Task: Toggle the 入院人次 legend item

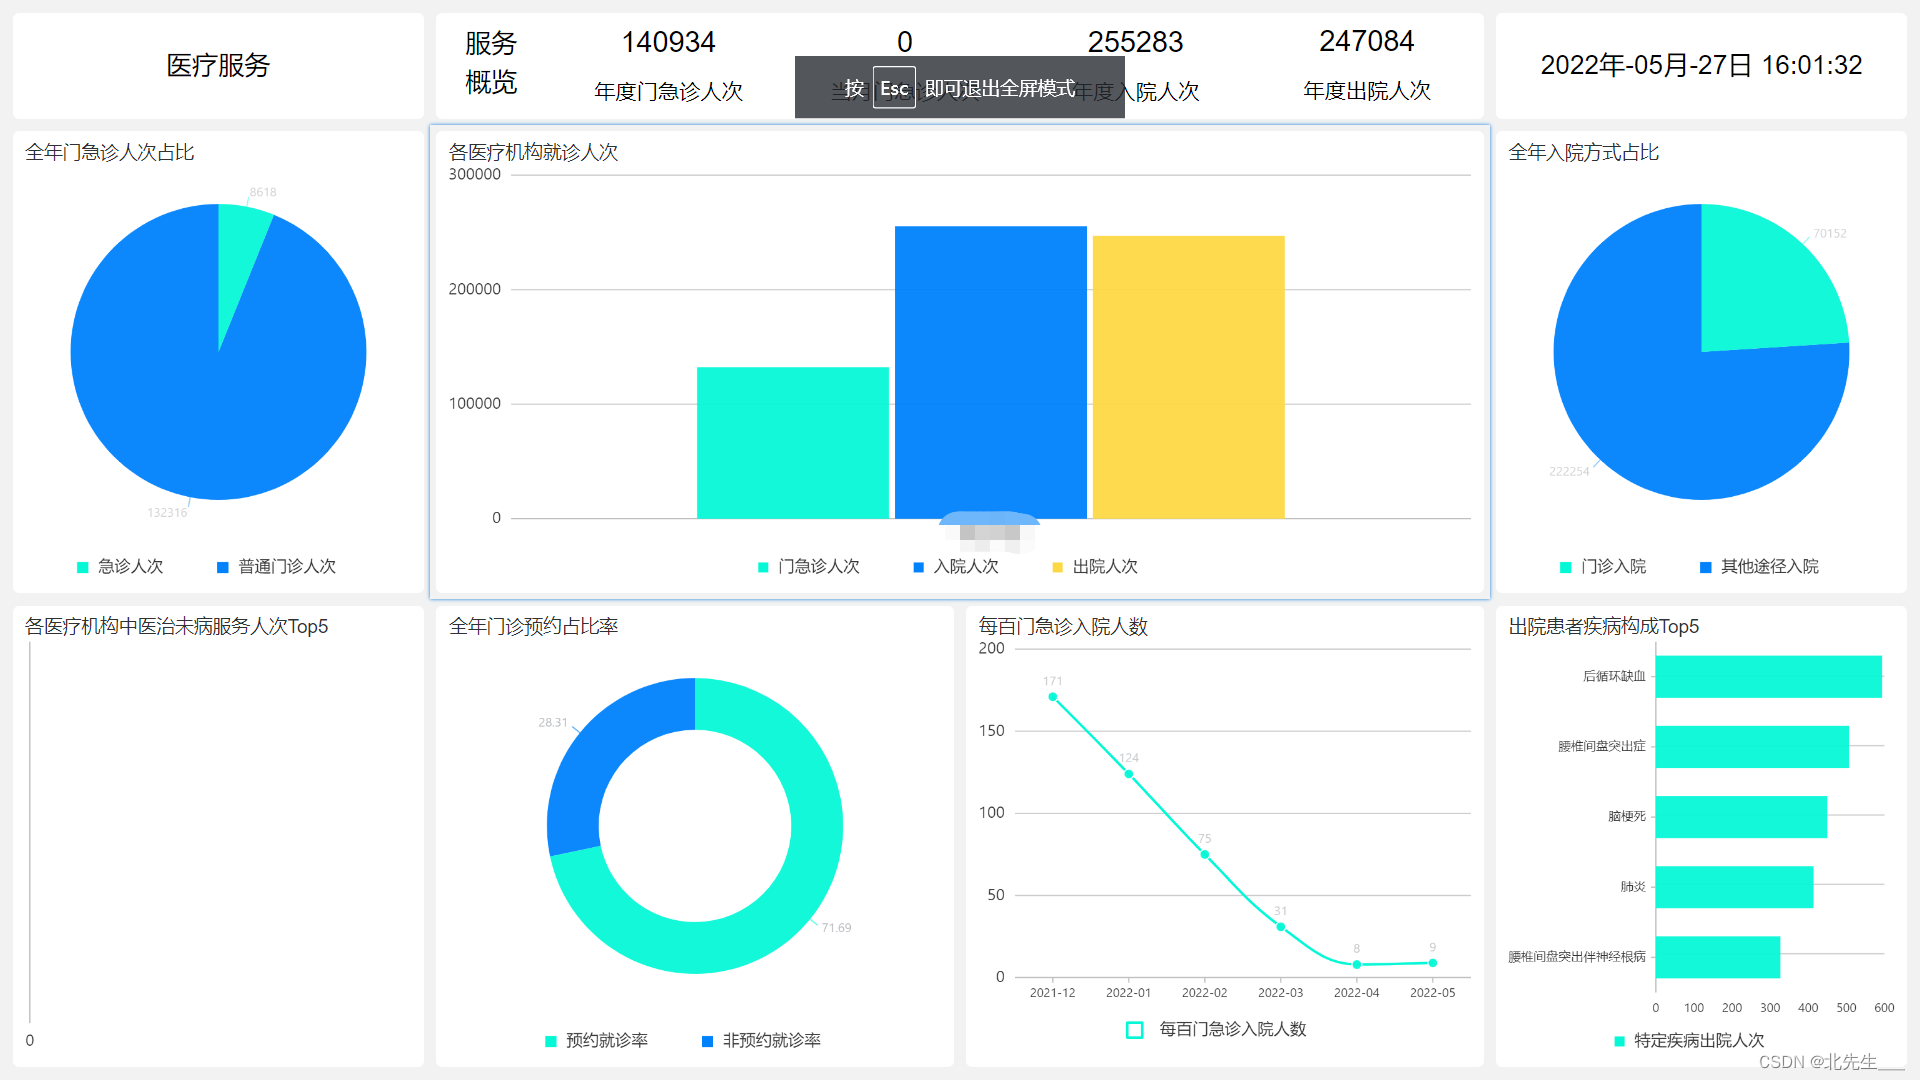Action: coord(956,567)
